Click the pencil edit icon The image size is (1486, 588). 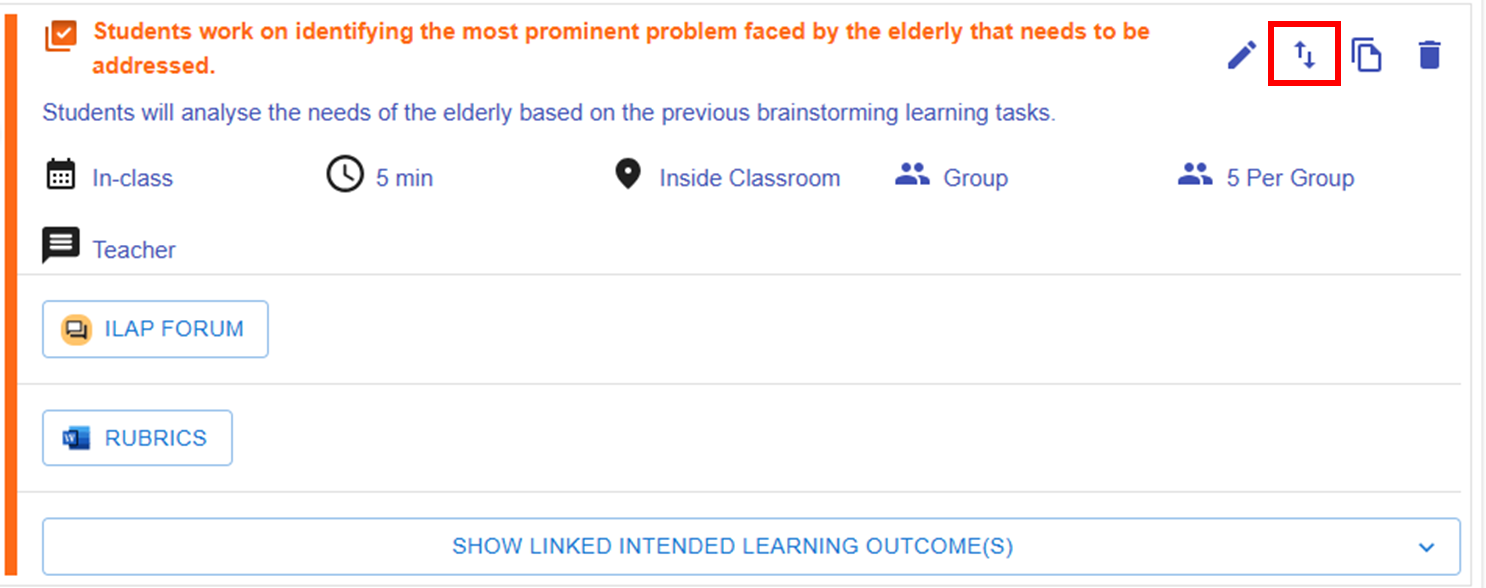coord(1241,54)
